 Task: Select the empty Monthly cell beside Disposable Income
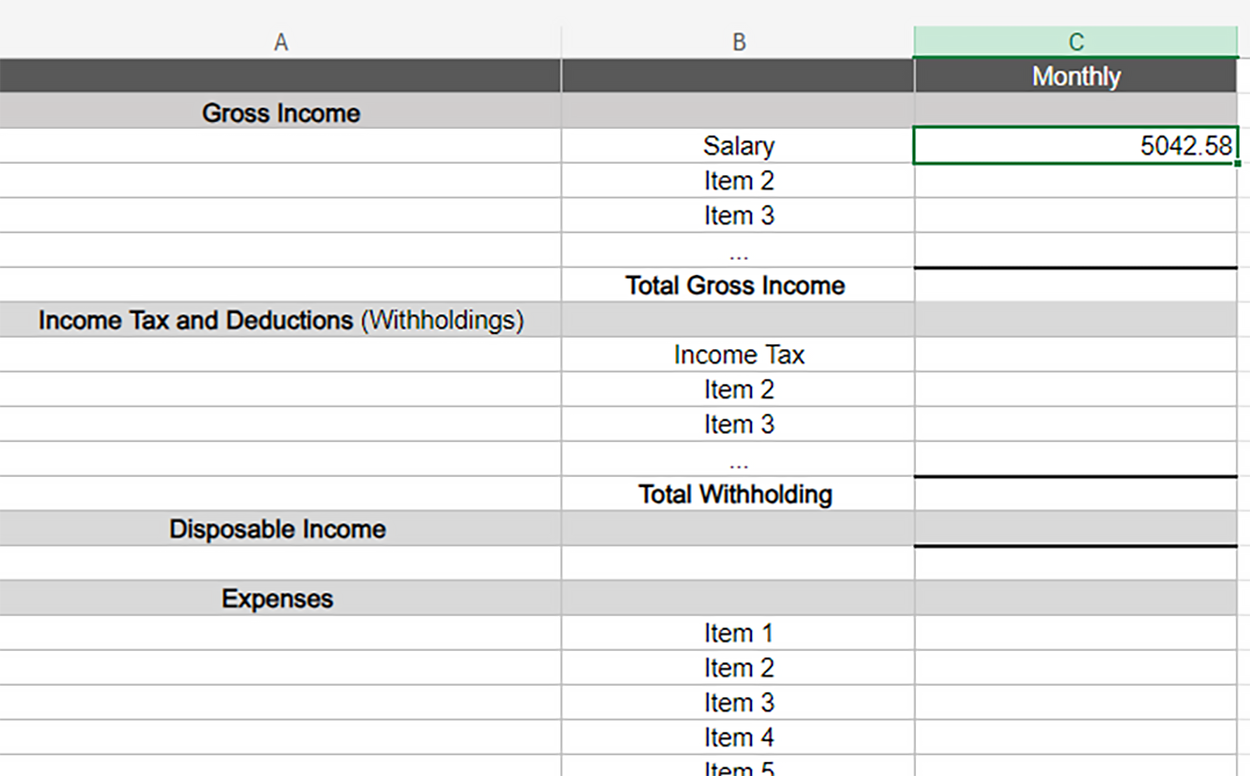pyautogui.click(x=1075, y=529)
